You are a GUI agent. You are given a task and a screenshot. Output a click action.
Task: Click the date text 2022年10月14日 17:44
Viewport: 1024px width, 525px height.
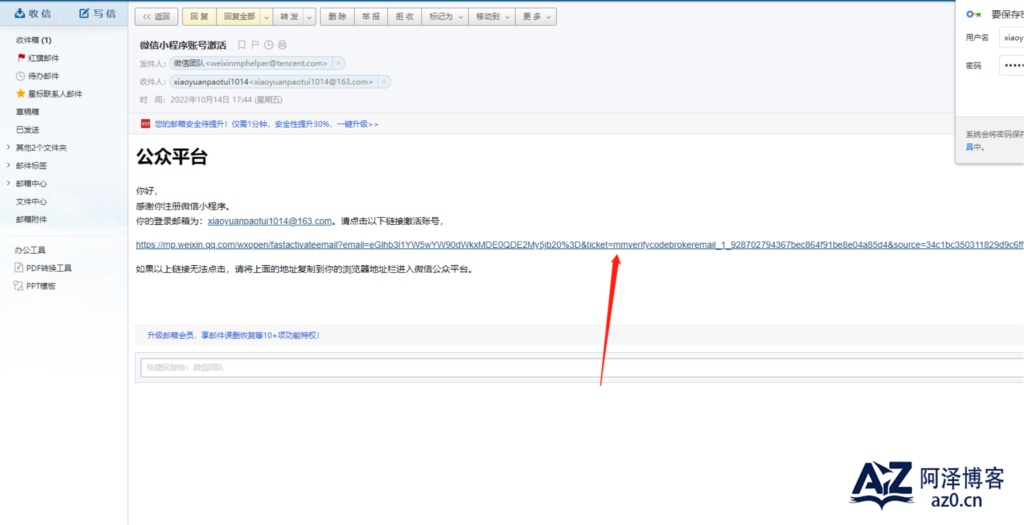[x=210, y=100]
